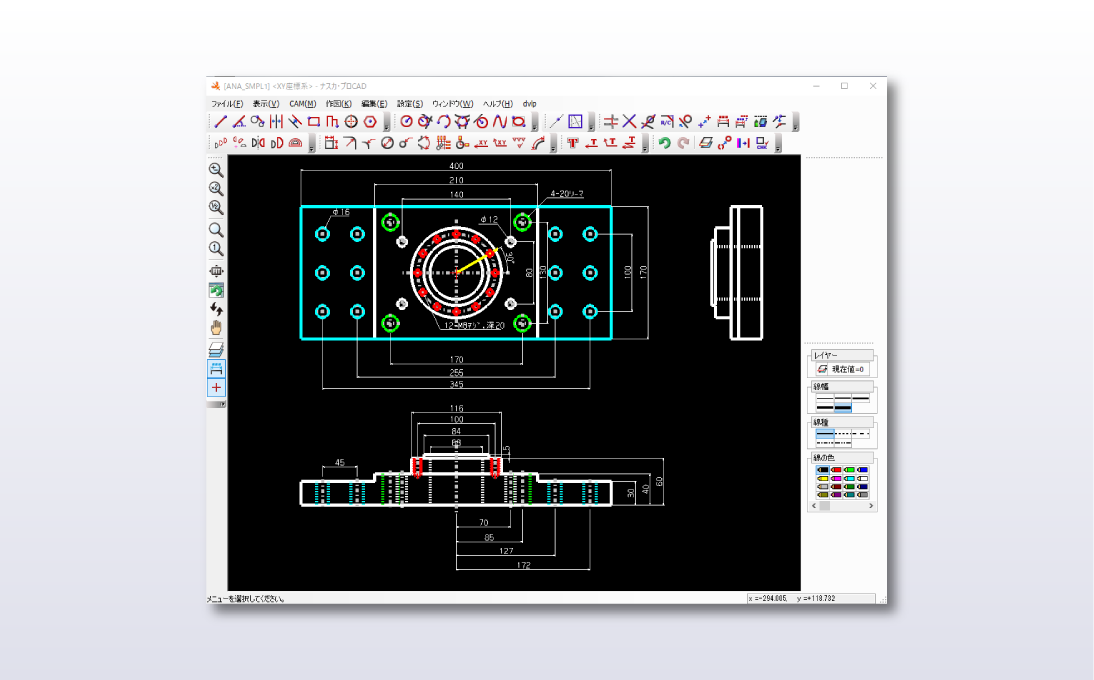Screen dimensions: 1094x680
Task: Click the layer 現在値=0 button
Action: tap(843, 369)
